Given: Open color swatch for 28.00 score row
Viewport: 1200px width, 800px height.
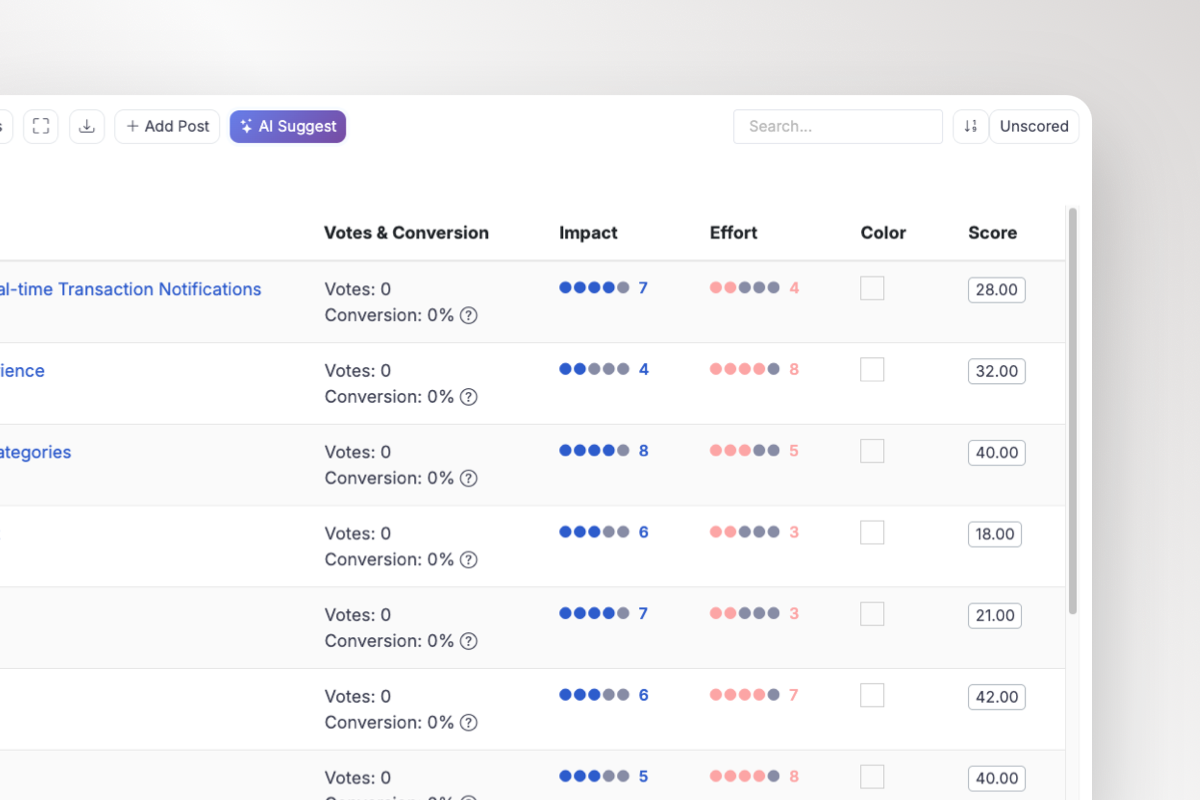Looking at the screenshot, I should pos(872,288).
